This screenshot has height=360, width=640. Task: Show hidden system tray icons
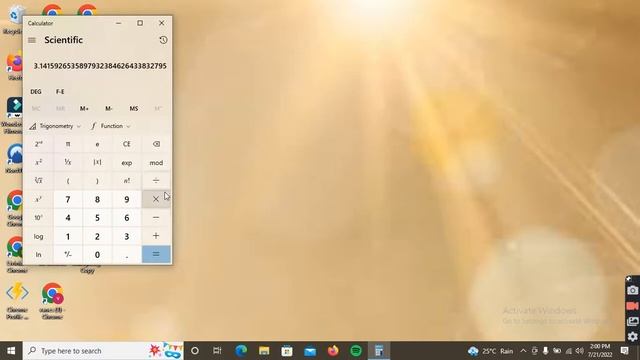(x=523, y=351)
